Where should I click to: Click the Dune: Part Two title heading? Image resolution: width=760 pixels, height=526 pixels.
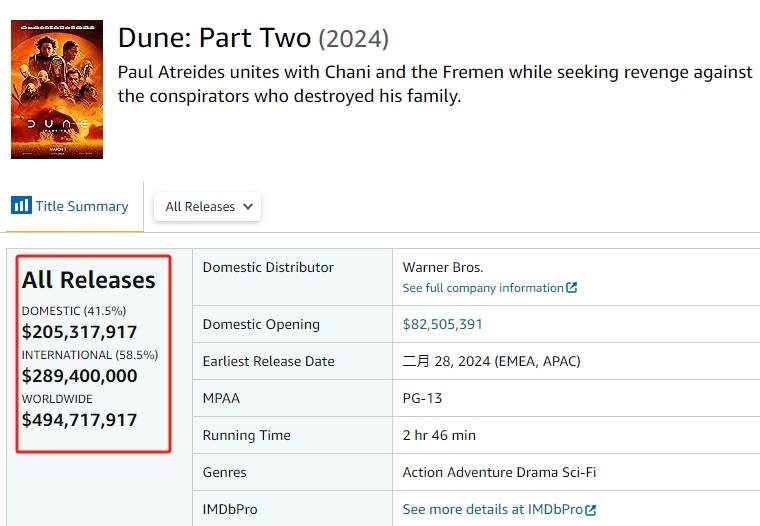(214, 38)
